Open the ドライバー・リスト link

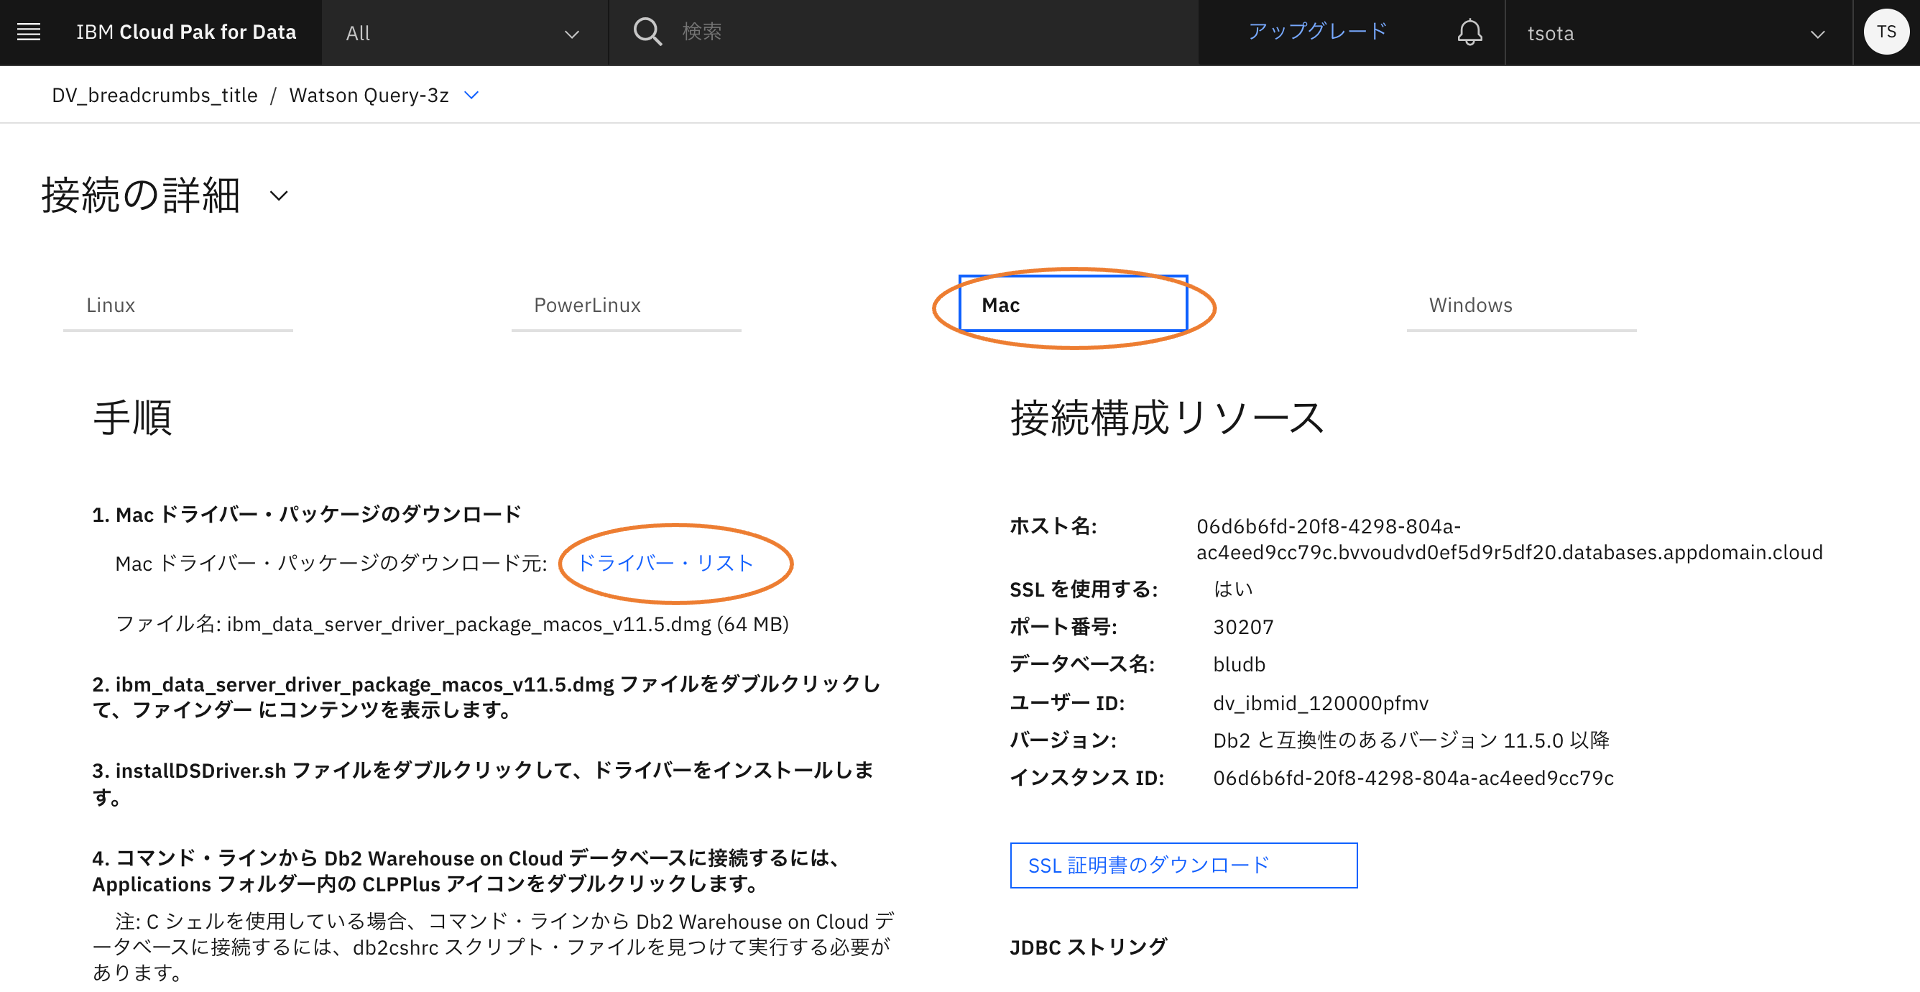[x=666, y=563]
